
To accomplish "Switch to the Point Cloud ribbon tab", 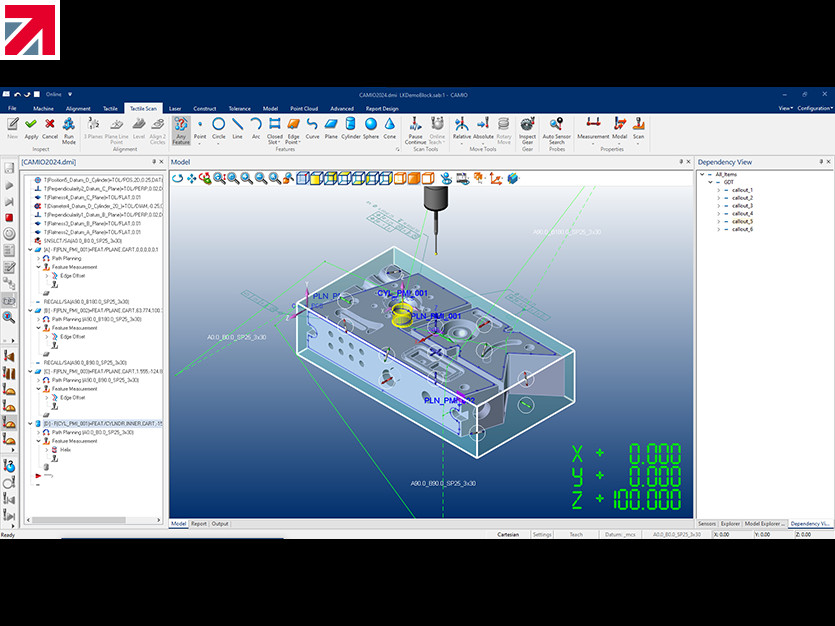I will (x=304, y=108).
